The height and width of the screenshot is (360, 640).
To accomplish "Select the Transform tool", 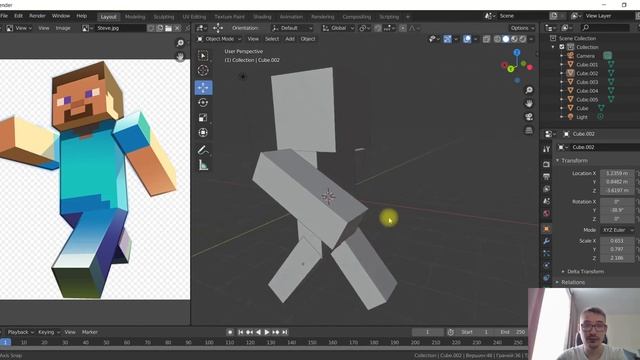I will [x=203, y=133].
